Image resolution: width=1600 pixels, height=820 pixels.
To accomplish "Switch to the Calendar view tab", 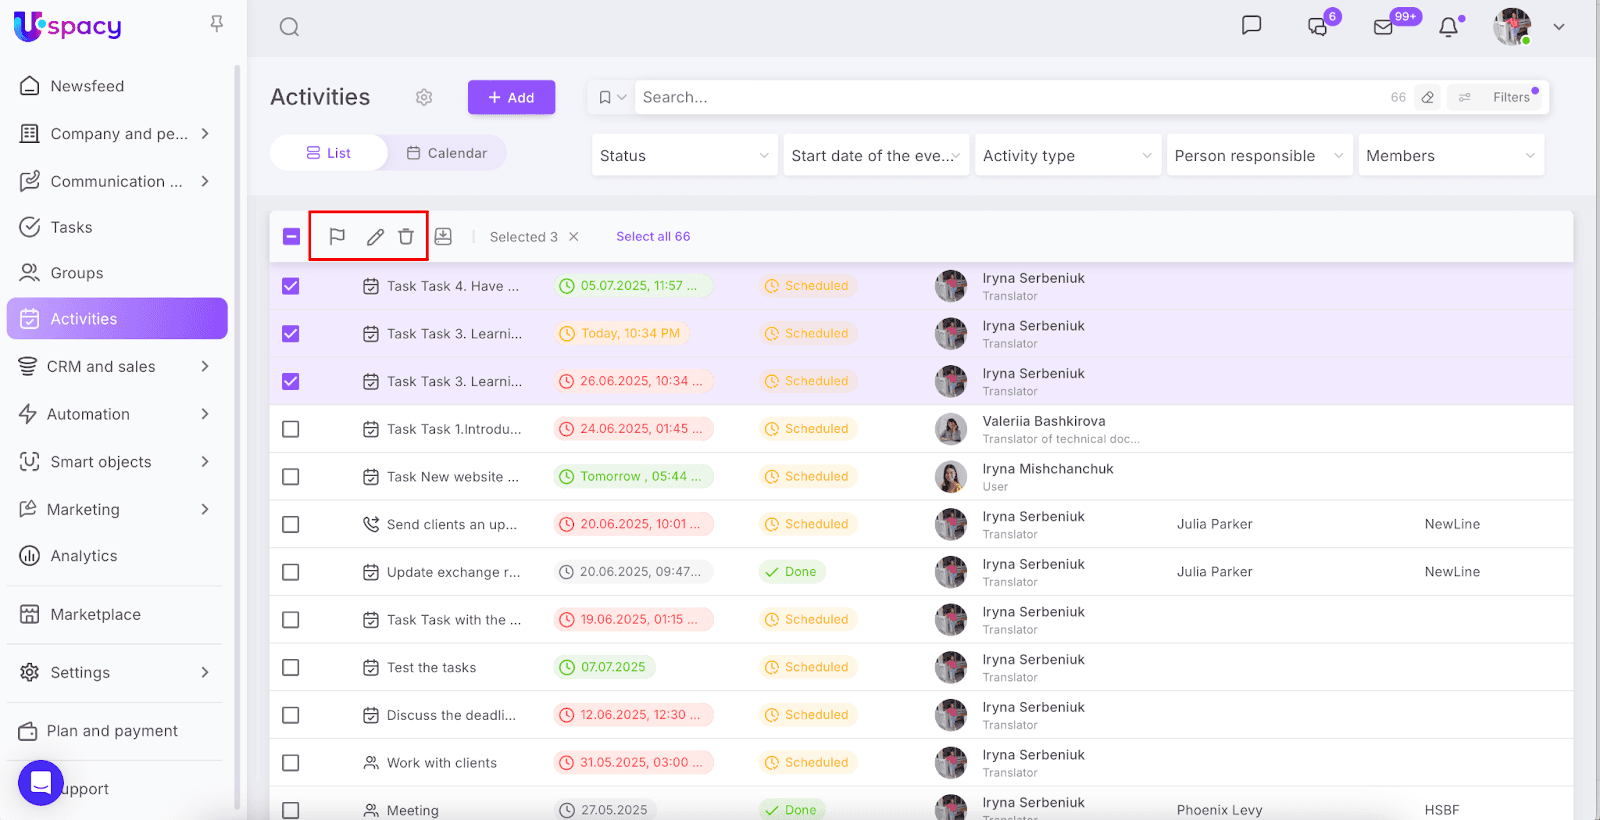I will point(447,153).
